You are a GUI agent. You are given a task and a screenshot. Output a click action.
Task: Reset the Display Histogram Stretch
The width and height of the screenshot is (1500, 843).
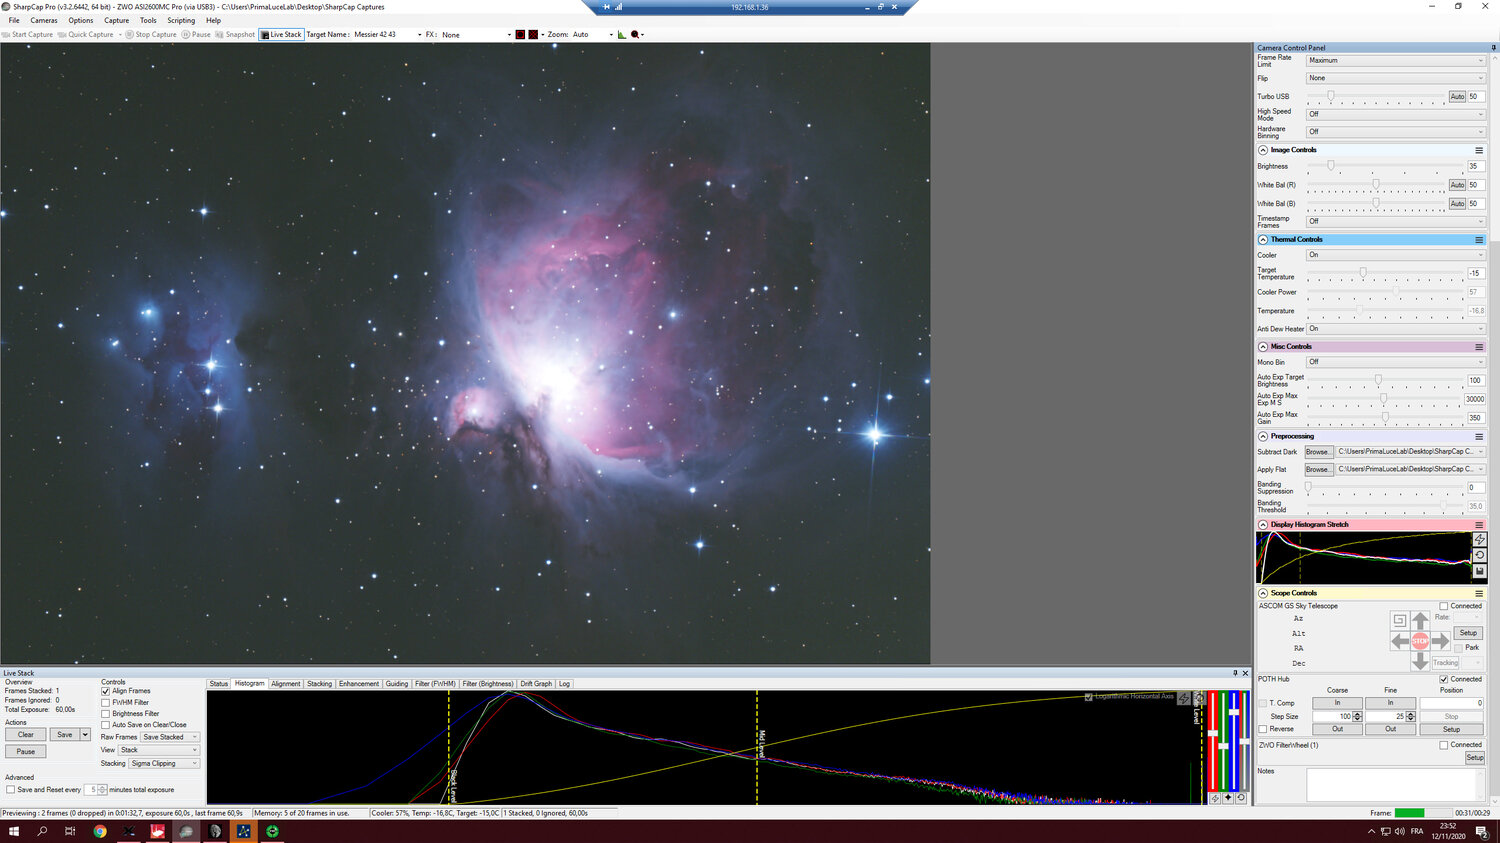[1479, 555]
